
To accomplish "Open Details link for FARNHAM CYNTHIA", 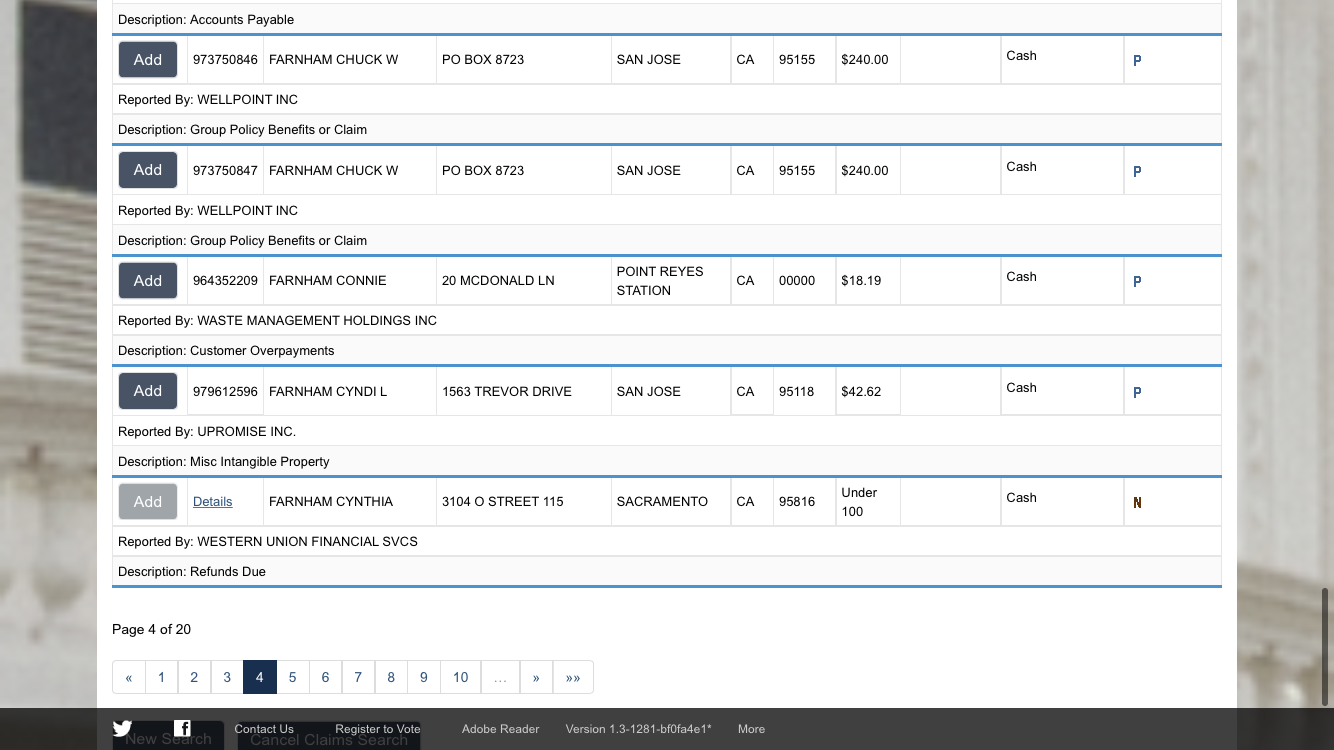I will coord(212,502).
